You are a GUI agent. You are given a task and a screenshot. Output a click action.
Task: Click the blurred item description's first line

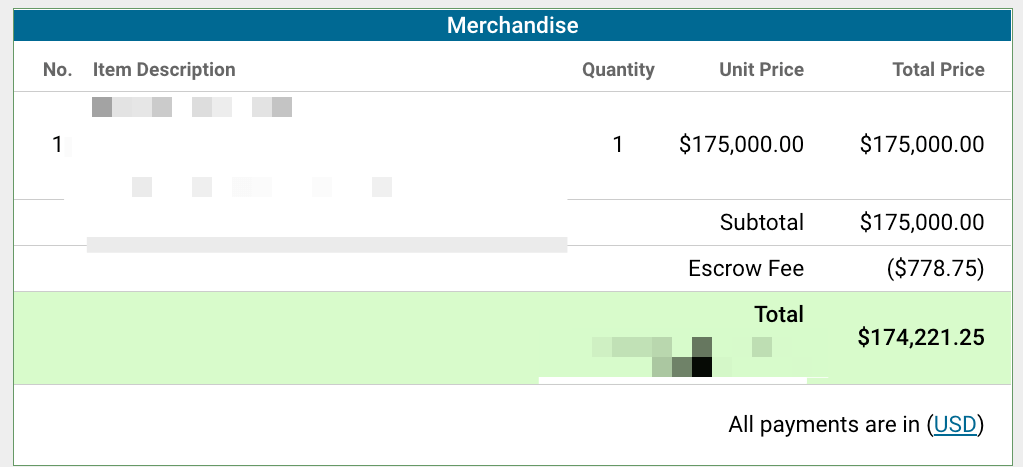[191, 107]
